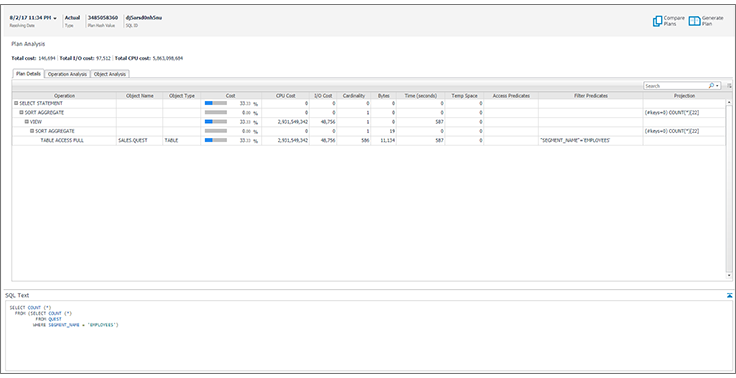Click the bytes value 19
The height and width of the screenshot is (378, 736).
(x=392, y=131)
